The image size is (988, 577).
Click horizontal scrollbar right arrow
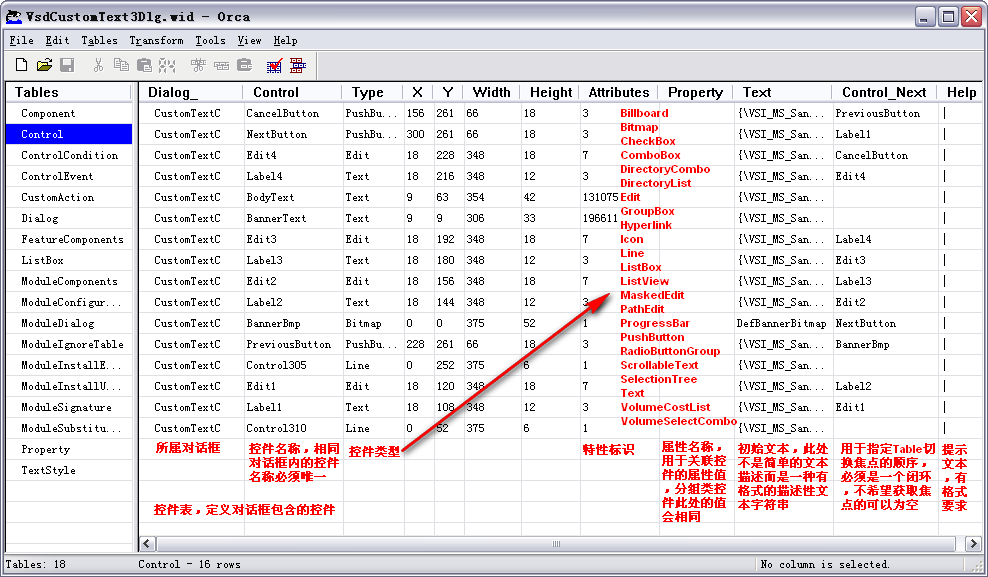[973, 544]
